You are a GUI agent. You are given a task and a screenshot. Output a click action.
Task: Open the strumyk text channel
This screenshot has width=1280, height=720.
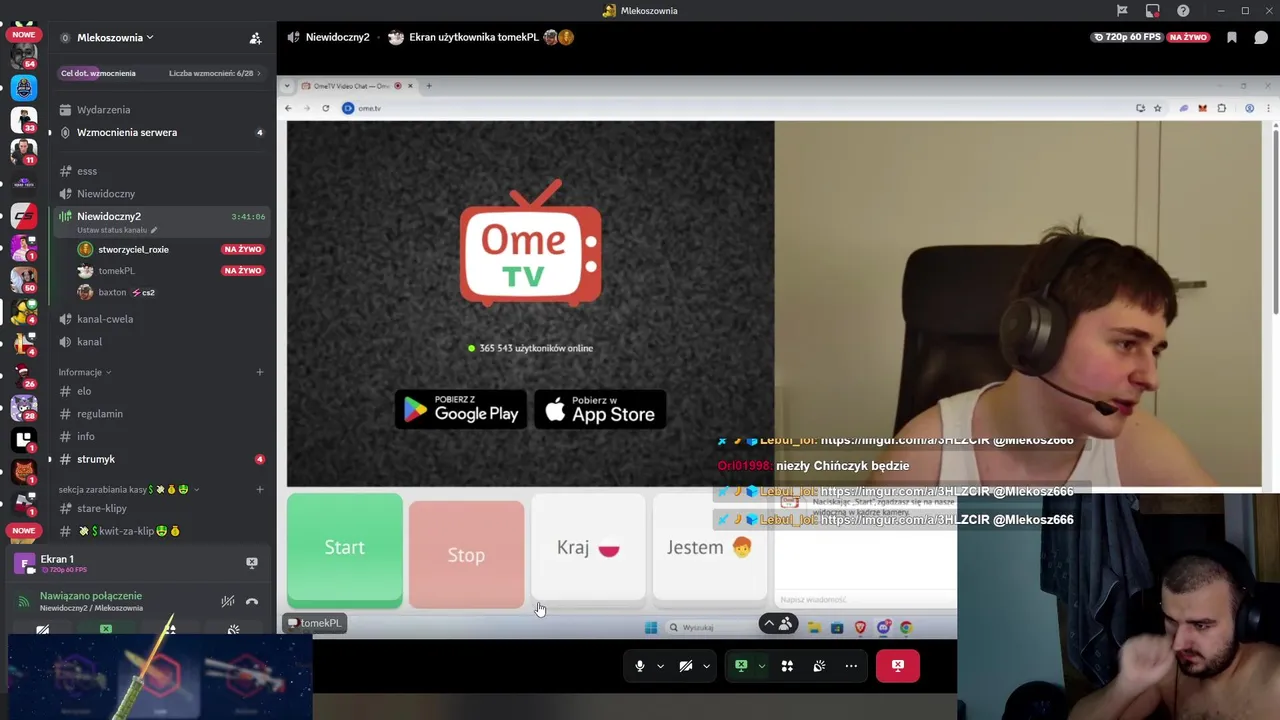160,459
